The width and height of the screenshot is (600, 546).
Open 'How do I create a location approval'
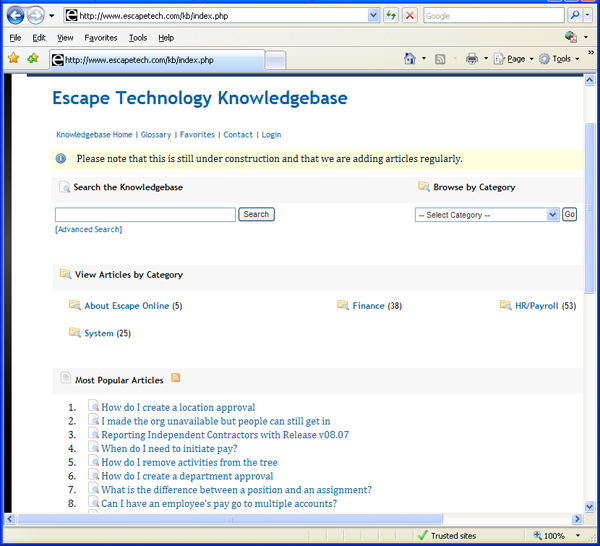click(x=178, y=407)
